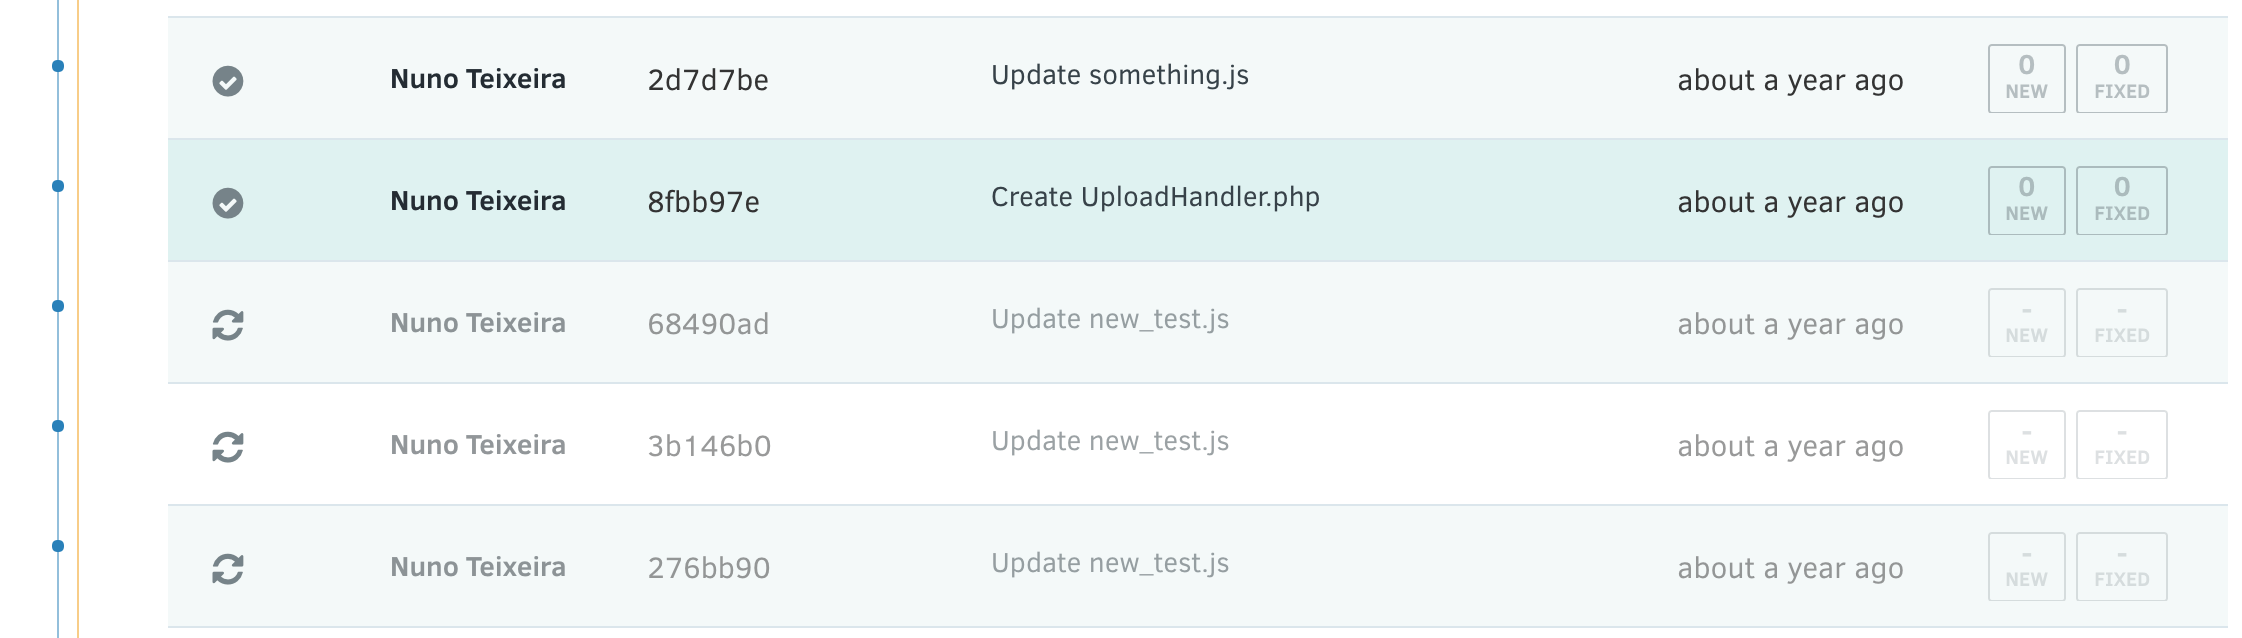Click 0 NEW issues badge for commit 2d7d7be
Viewport: 2242px width, 638px height.
2026,79
